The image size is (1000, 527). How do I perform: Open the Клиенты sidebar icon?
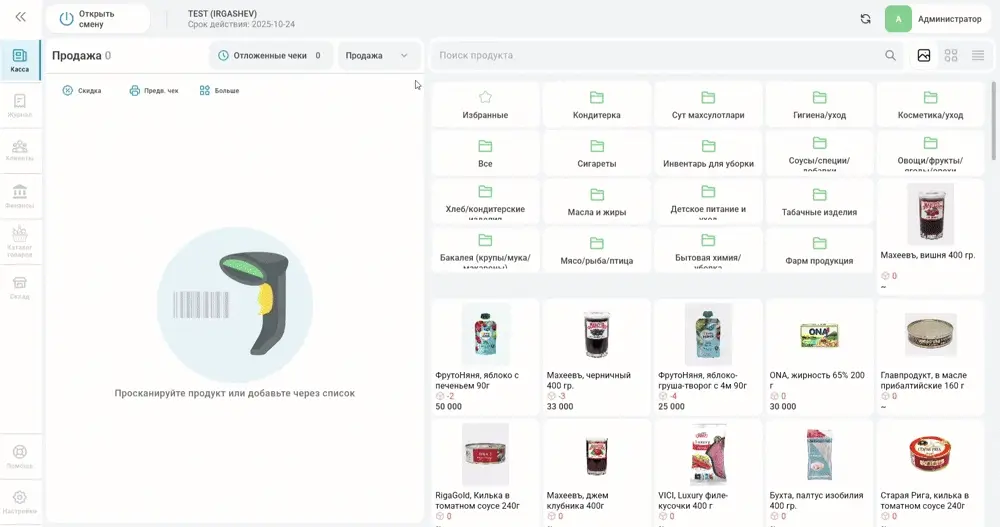point(20,151)
